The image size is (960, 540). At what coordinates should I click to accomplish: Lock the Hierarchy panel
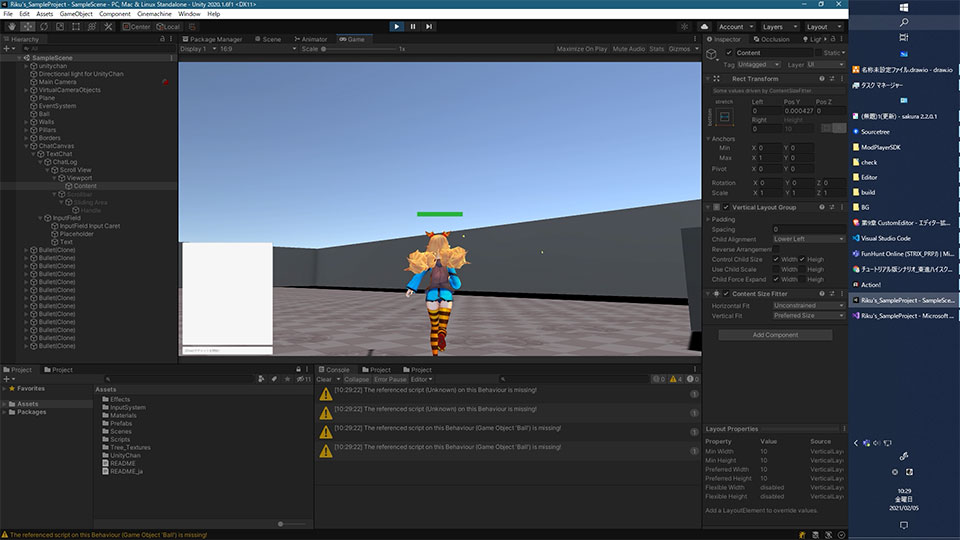(x=162, y=39)
